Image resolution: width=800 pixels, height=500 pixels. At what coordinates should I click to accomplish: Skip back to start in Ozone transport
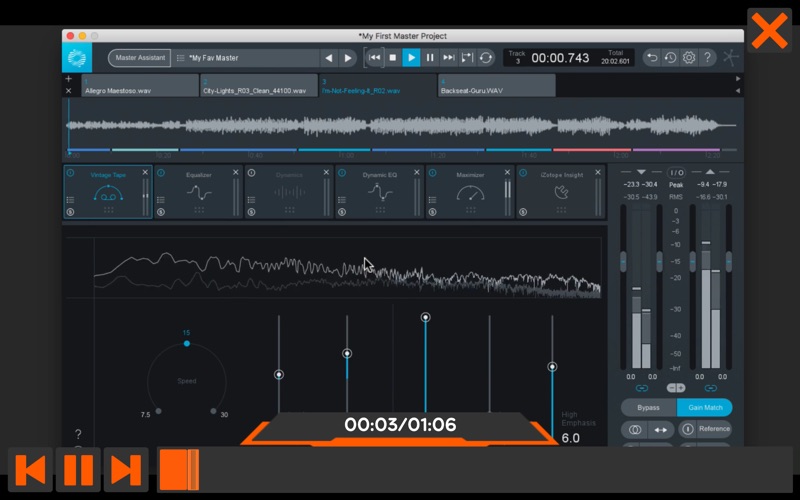click(x=374, y=58)
